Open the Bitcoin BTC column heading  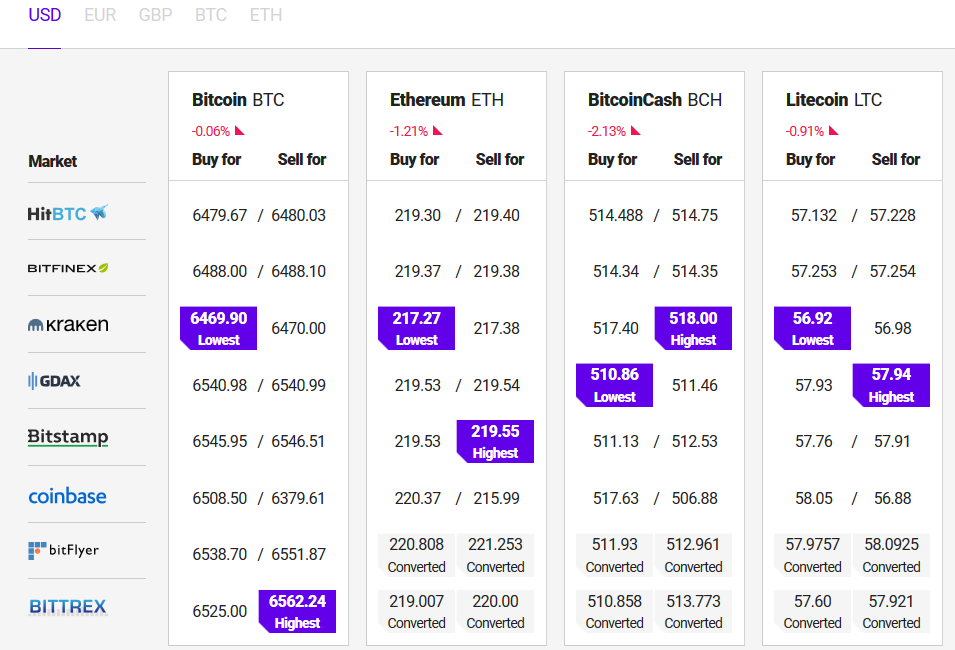click(238, 99)
